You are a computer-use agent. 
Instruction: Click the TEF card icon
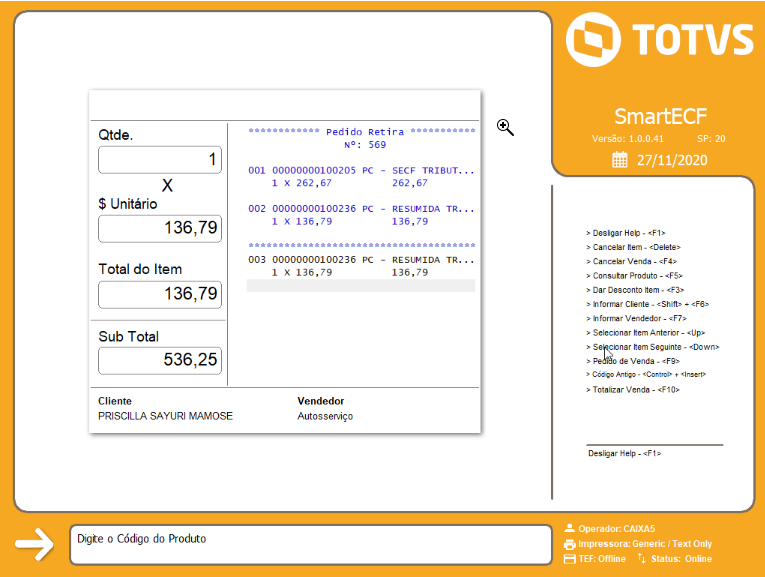(x=569, y=559)
